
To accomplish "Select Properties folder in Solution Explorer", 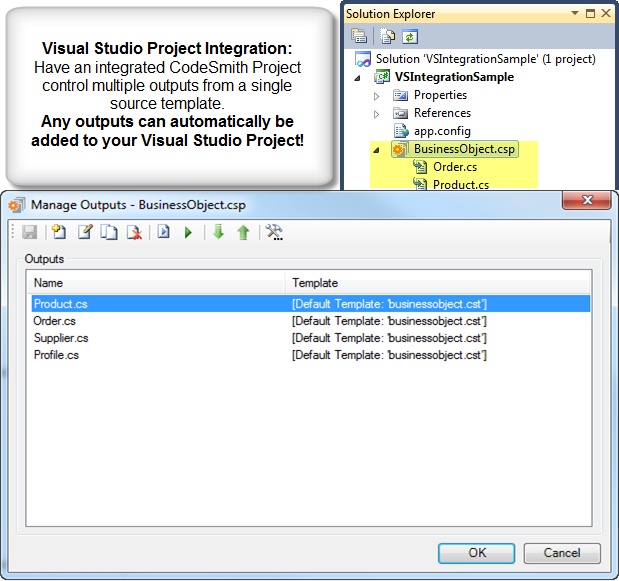I will 440,95.
